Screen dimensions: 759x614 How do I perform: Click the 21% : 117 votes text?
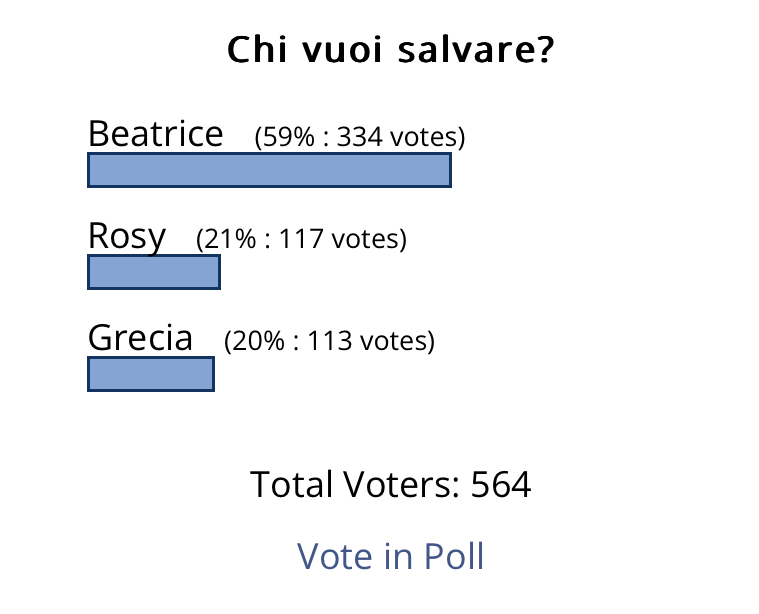tap(301, 239)
